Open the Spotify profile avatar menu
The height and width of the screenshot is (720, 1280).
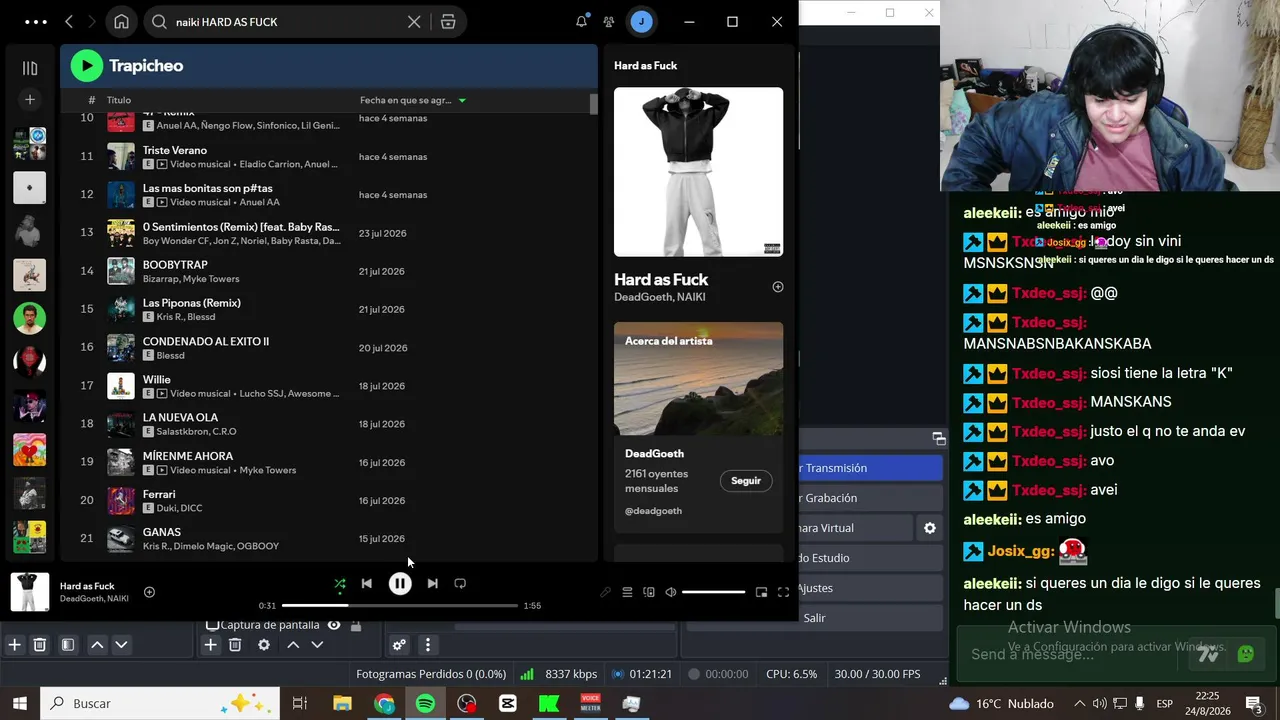[642, 22]
